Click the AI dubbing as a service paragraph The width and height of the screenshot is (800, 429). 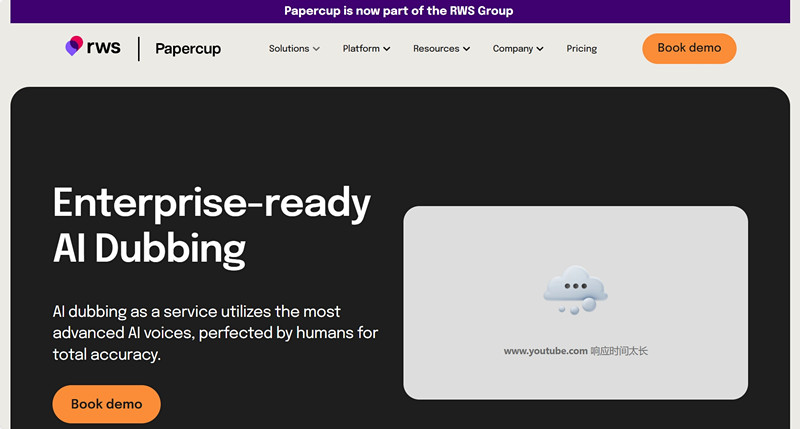coord(215,333)
